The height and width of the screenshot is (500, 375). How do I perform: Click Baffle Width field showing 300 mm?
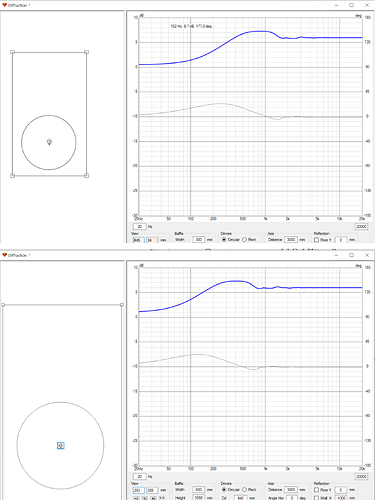point(198,240)
